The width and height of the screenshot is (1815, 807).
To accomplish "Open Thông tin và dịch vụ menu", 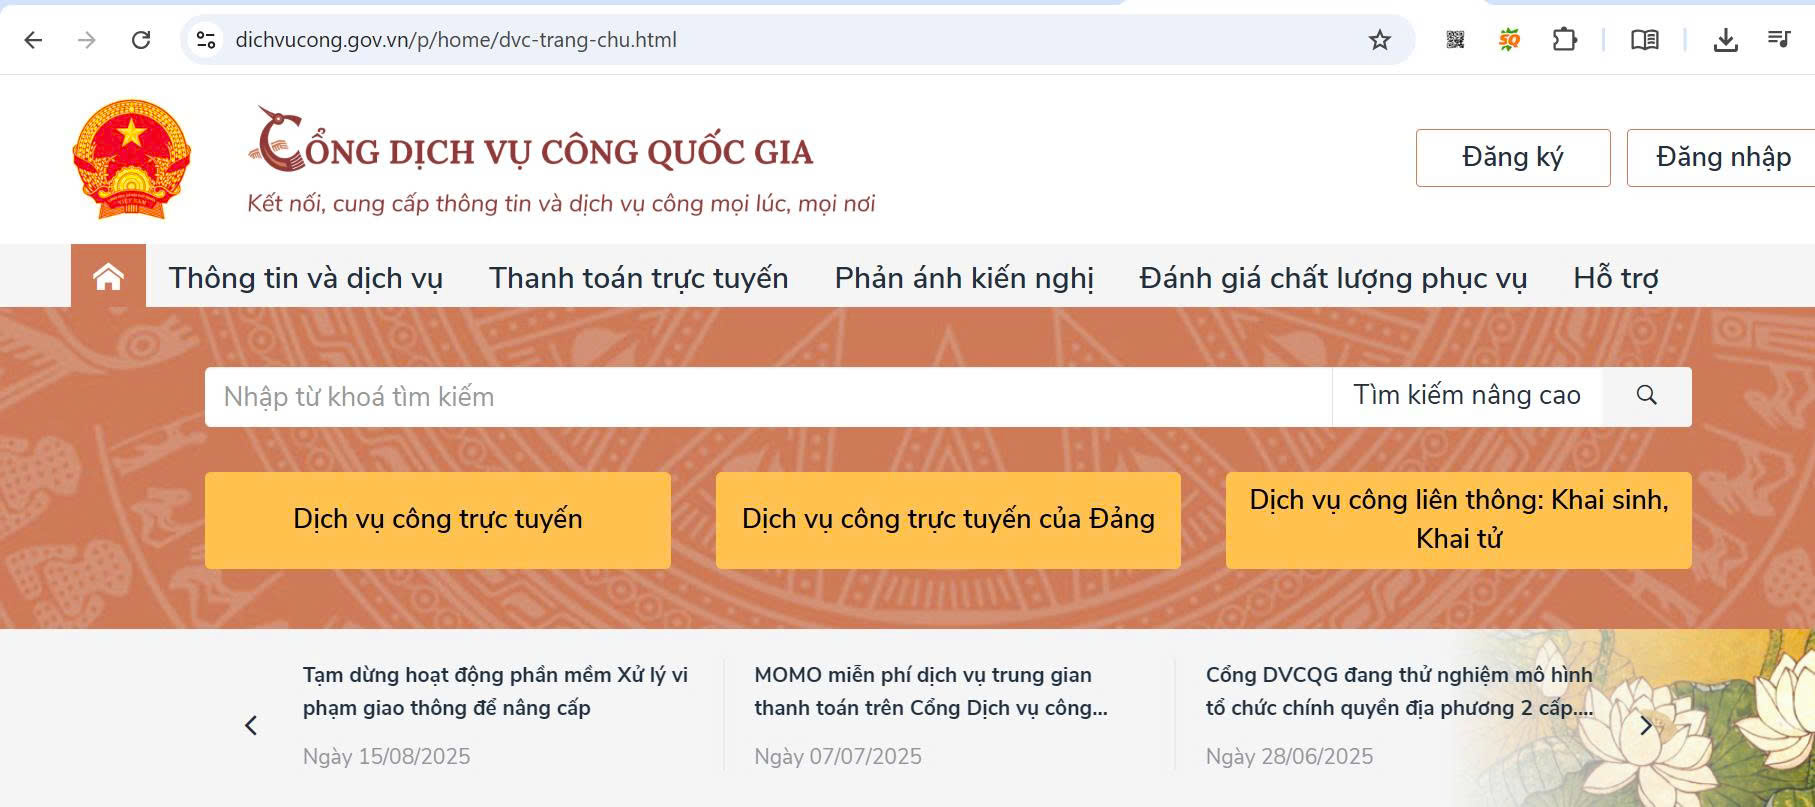I will tap(305, 278).
